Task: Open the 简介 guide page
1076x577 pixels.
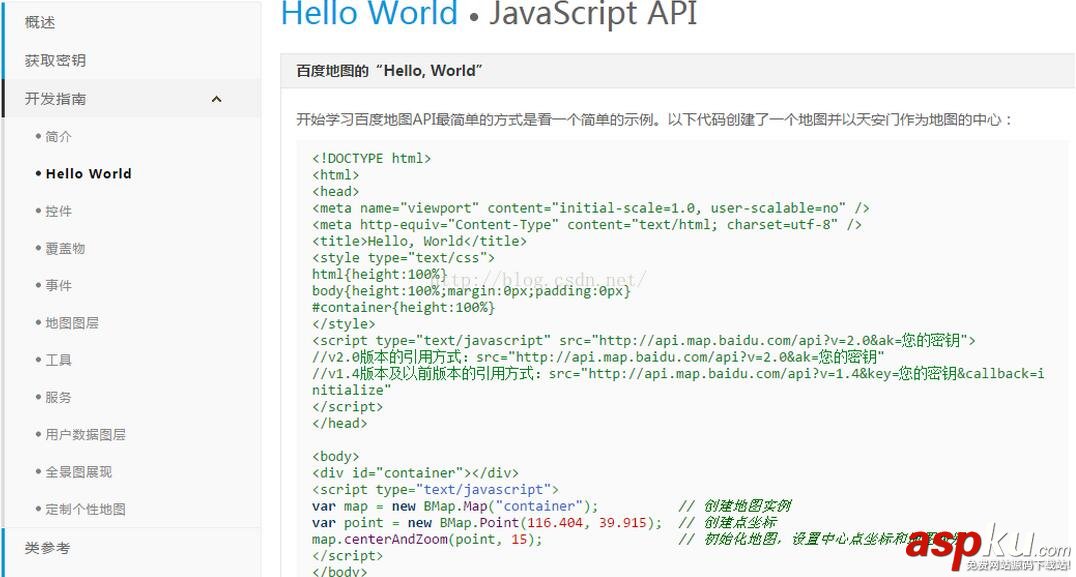Action: tap(58, 137)
